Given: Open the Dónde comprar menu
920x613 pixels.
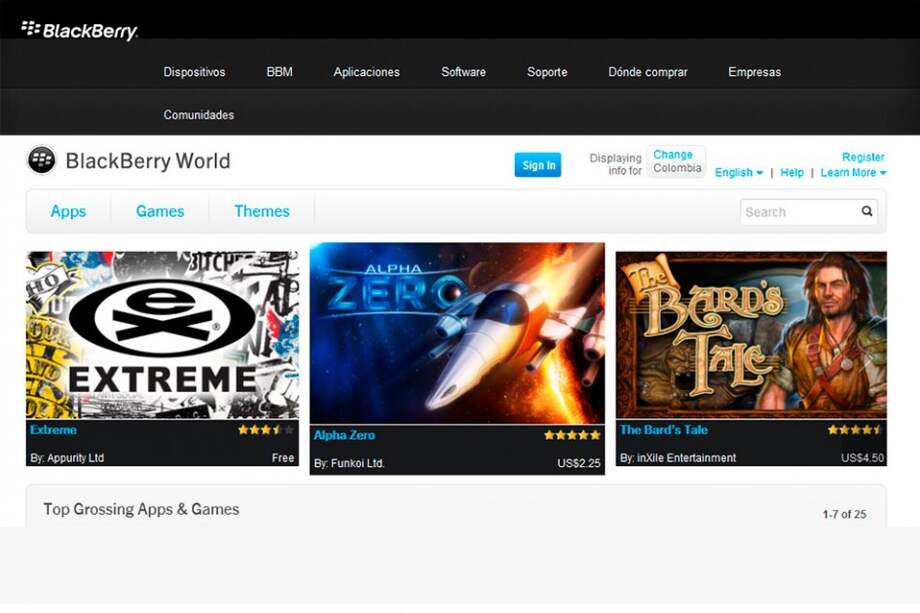Looking at the screenshot, I should click(x=647, y=72).
